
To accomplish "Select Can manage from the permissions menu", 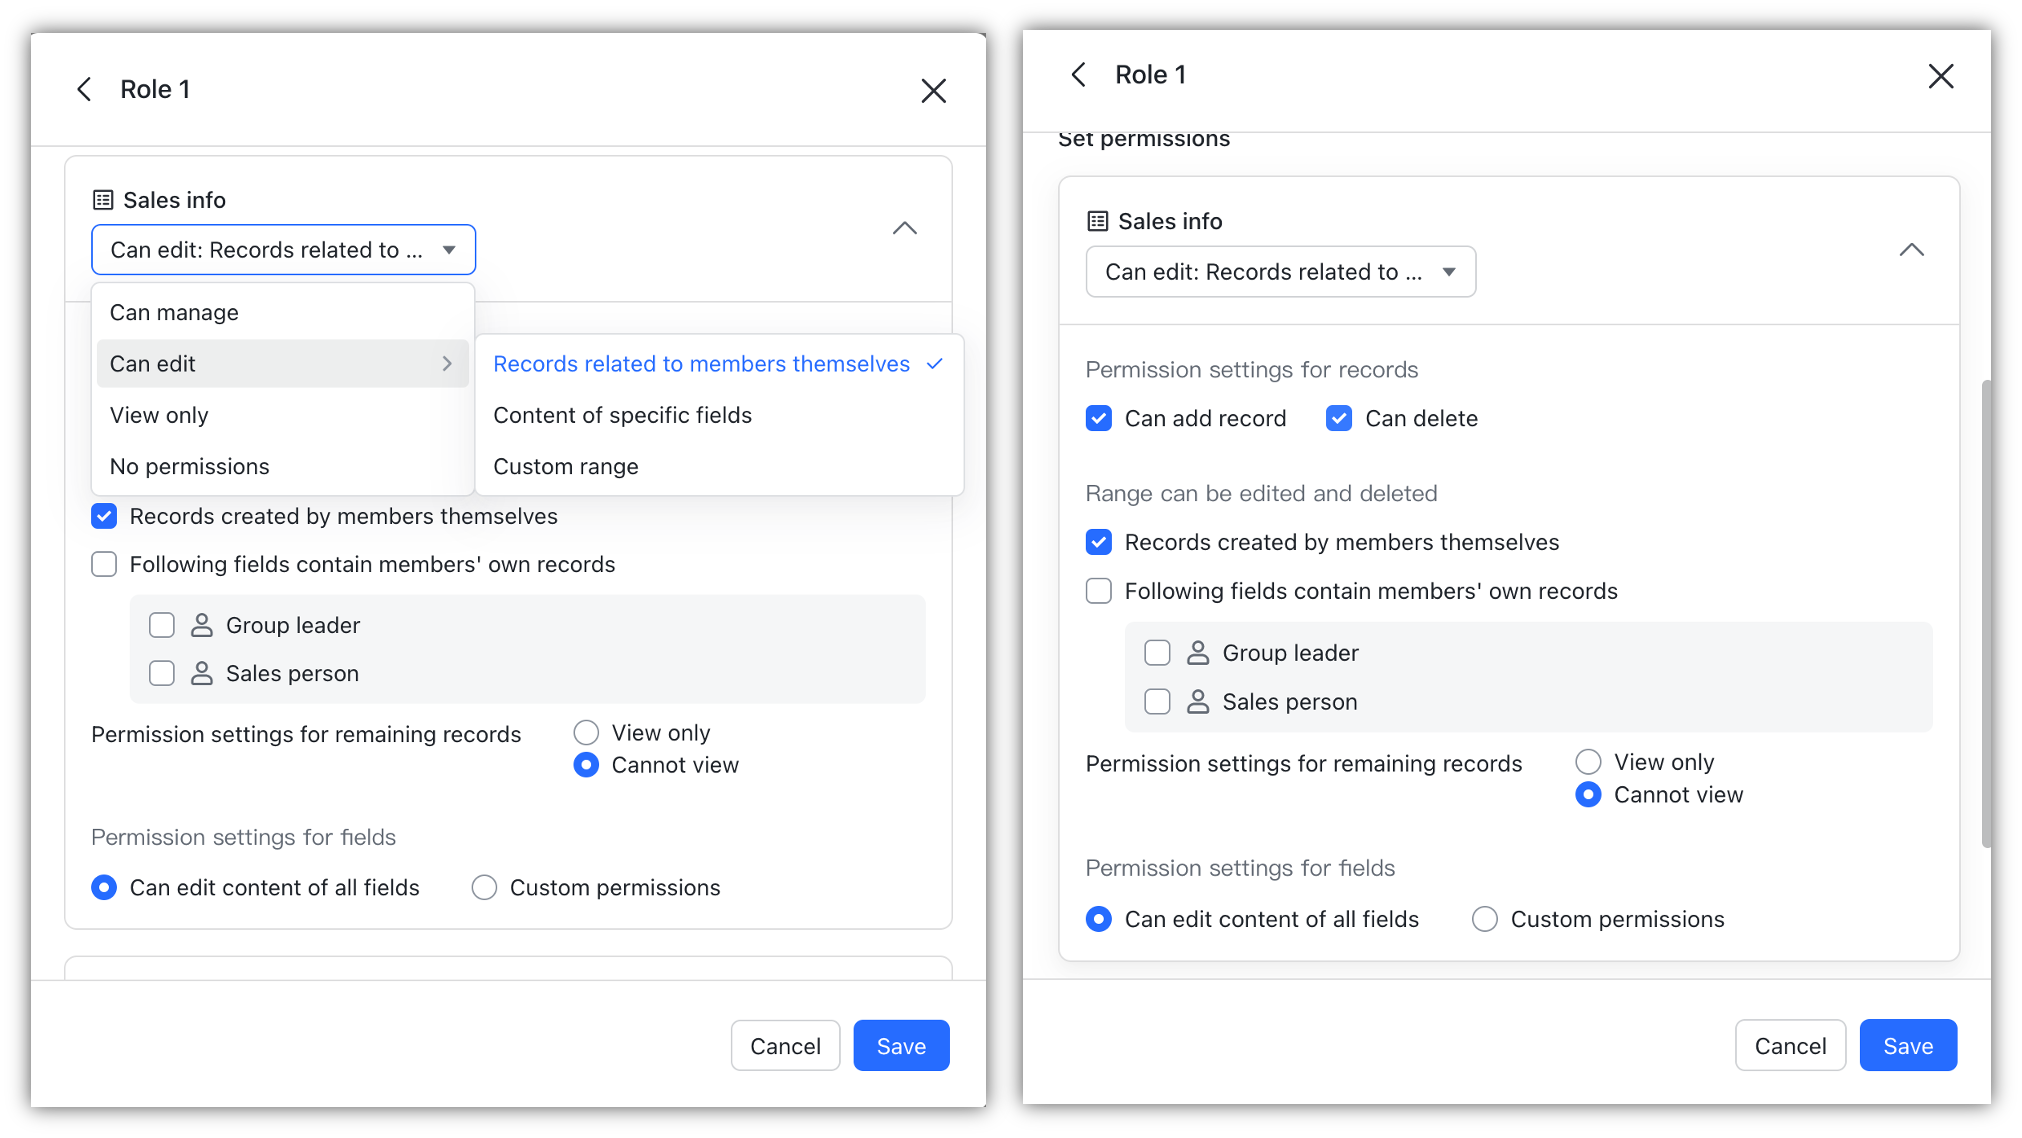I will point(174,312).
